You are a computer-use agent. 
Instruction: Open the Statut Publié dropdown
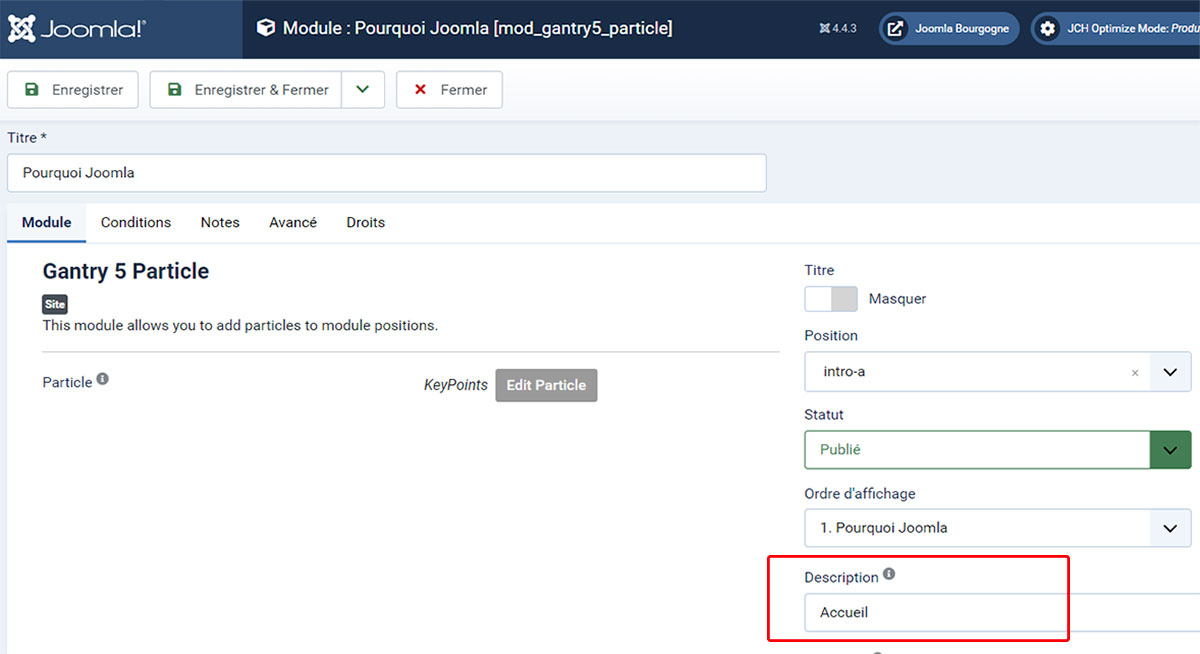(x=998, y=450)
